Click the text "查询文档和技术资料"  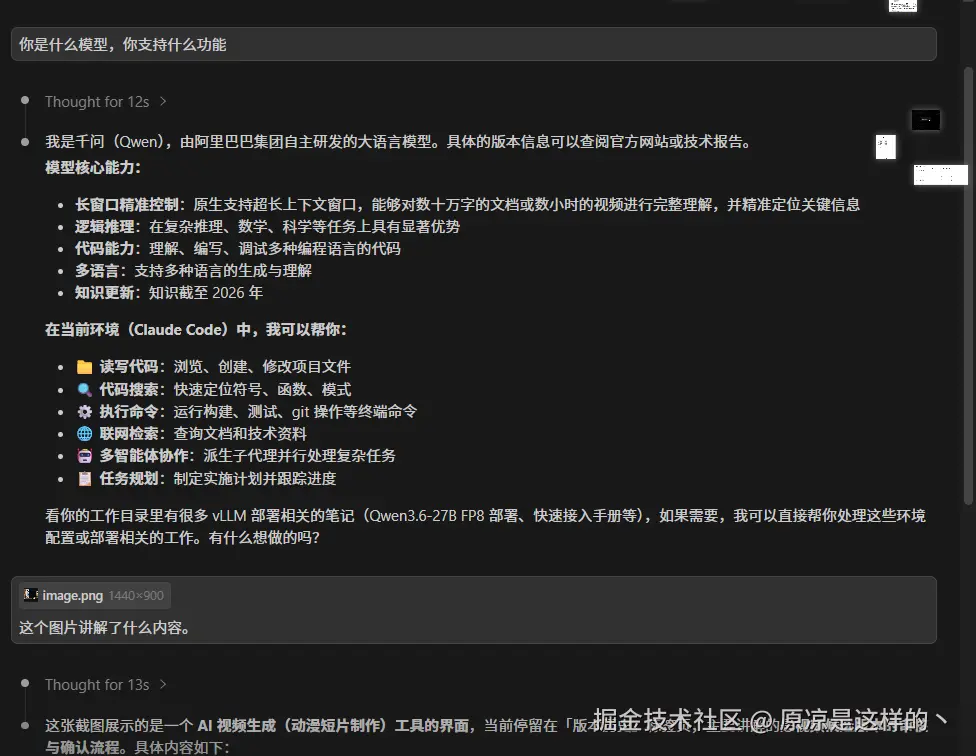coord(240,434)
